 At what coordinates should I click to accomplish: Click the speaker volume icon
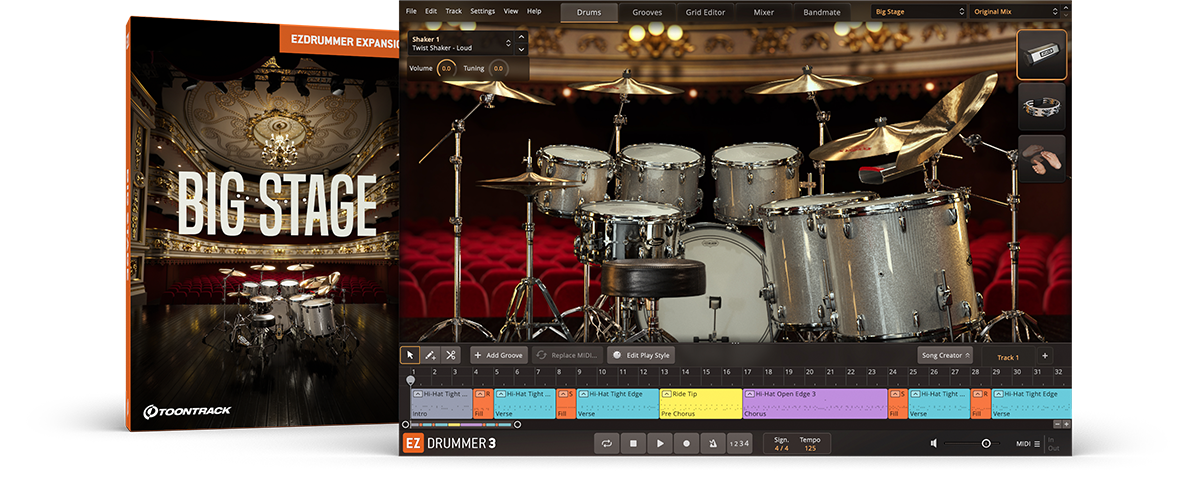click(x=934, y=443)
